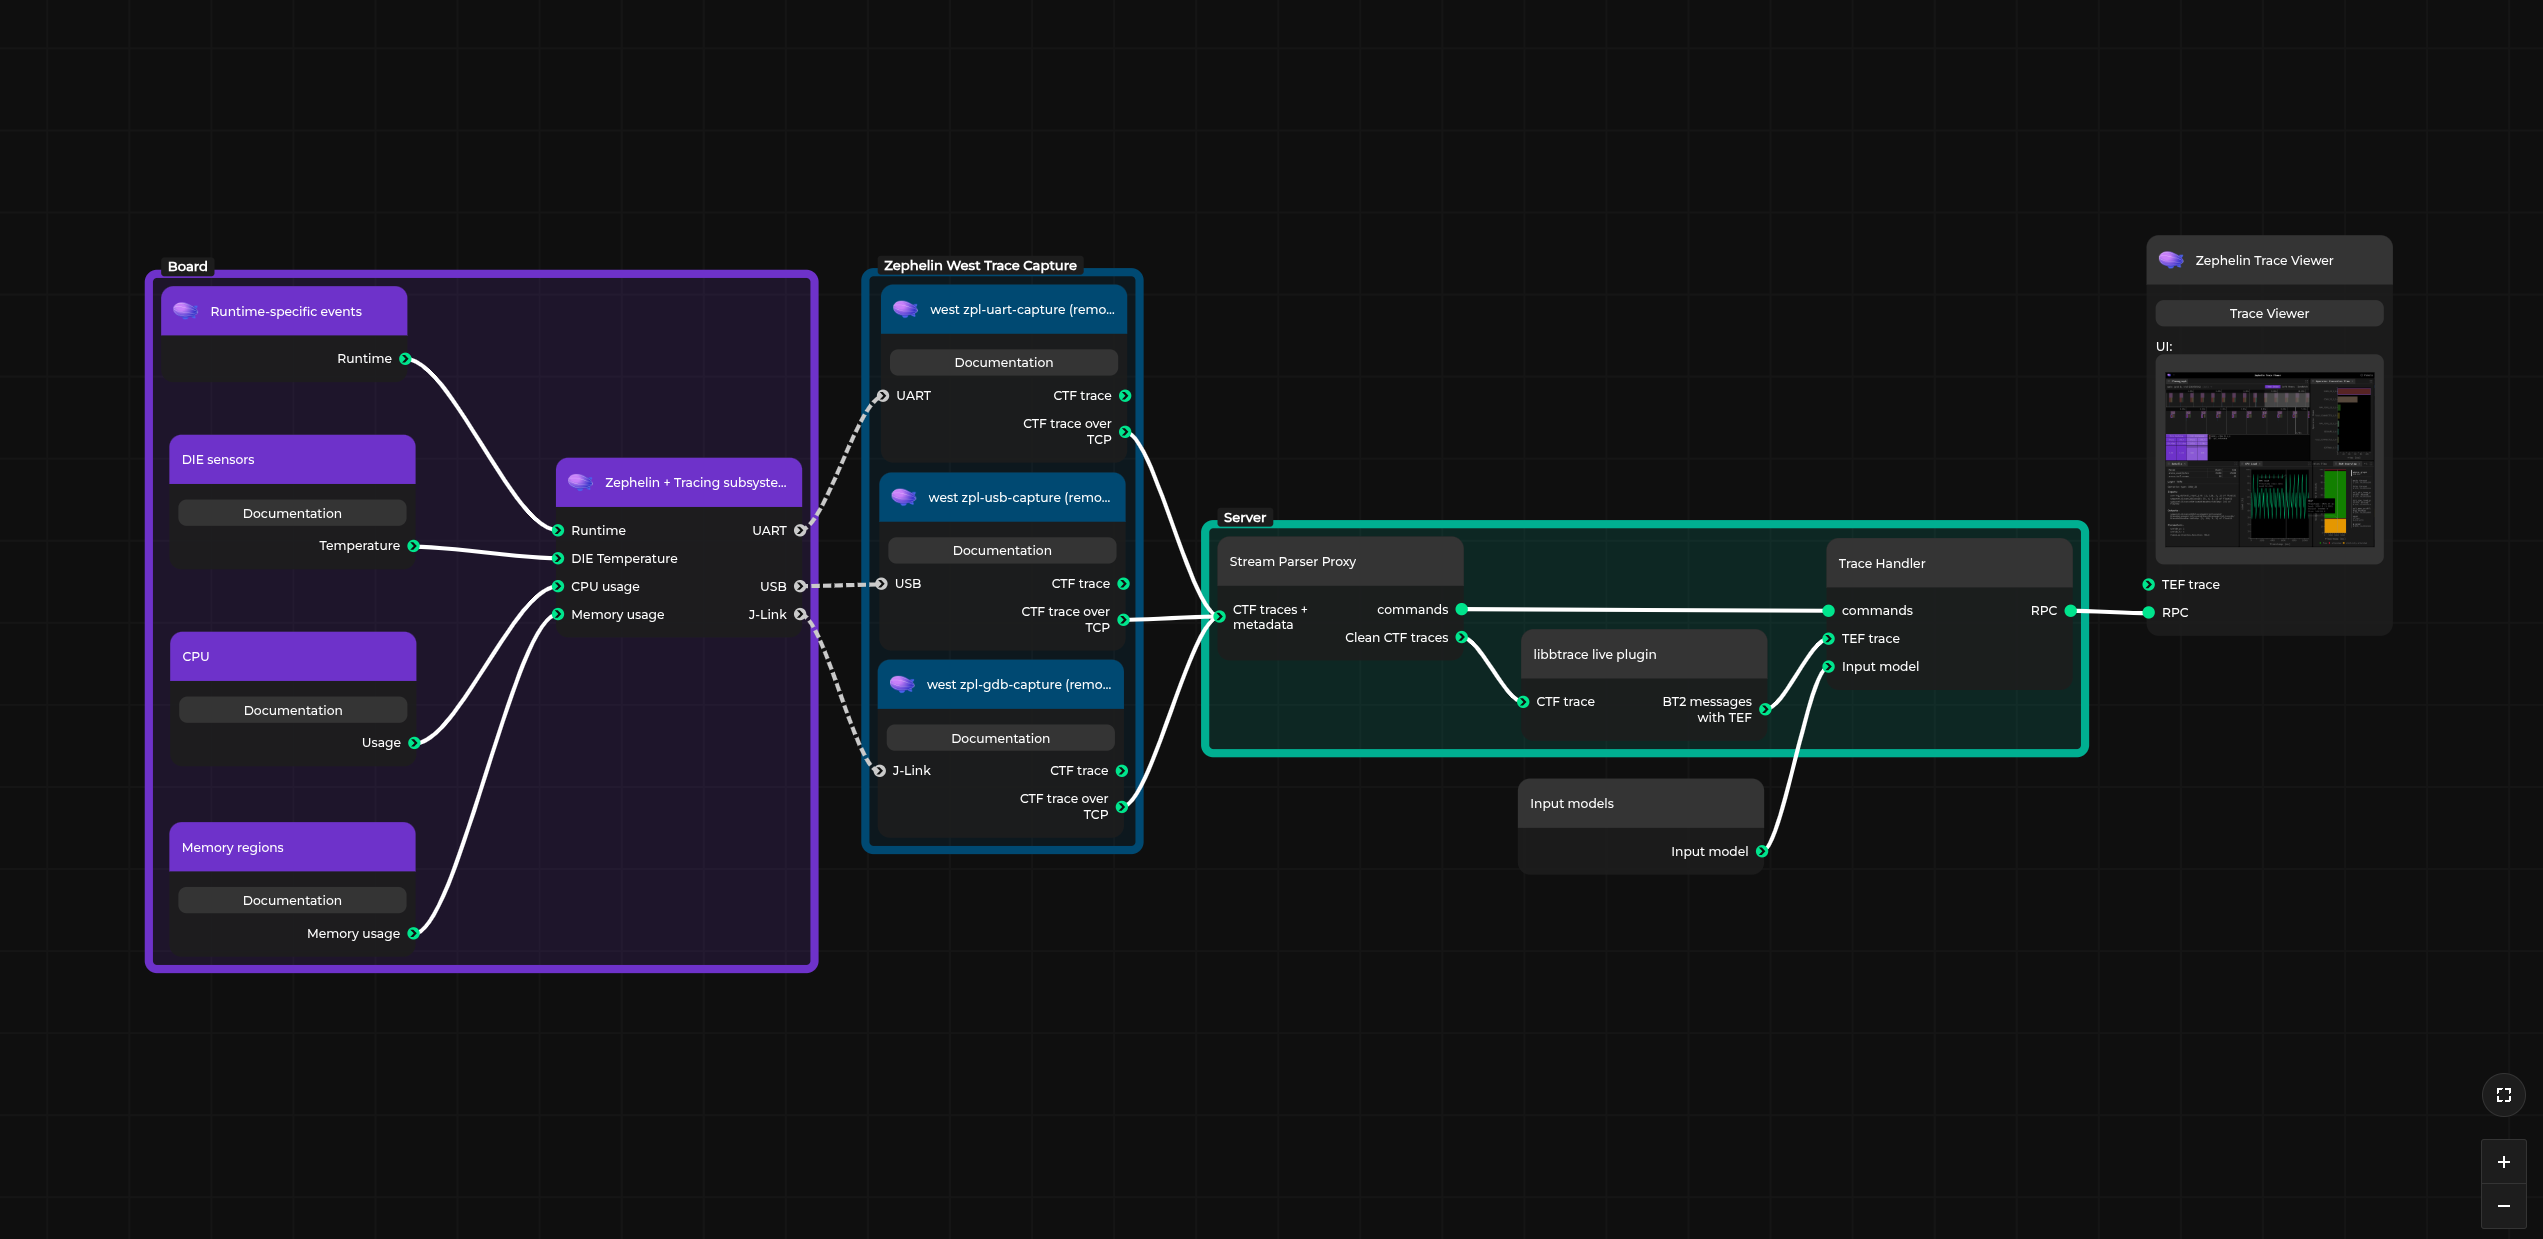Viewport: 2543px width, 1239px height.
Task: Click the Temperature output port on DIE sensors
Action: click(x=413, y=546)
